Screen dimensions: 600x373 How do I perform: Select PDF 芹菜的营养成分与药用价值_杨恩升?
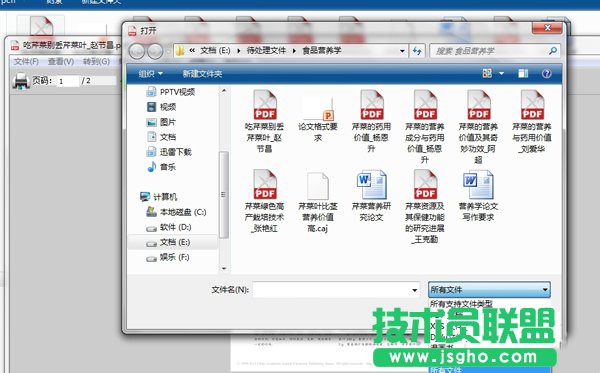pos(425,127)
